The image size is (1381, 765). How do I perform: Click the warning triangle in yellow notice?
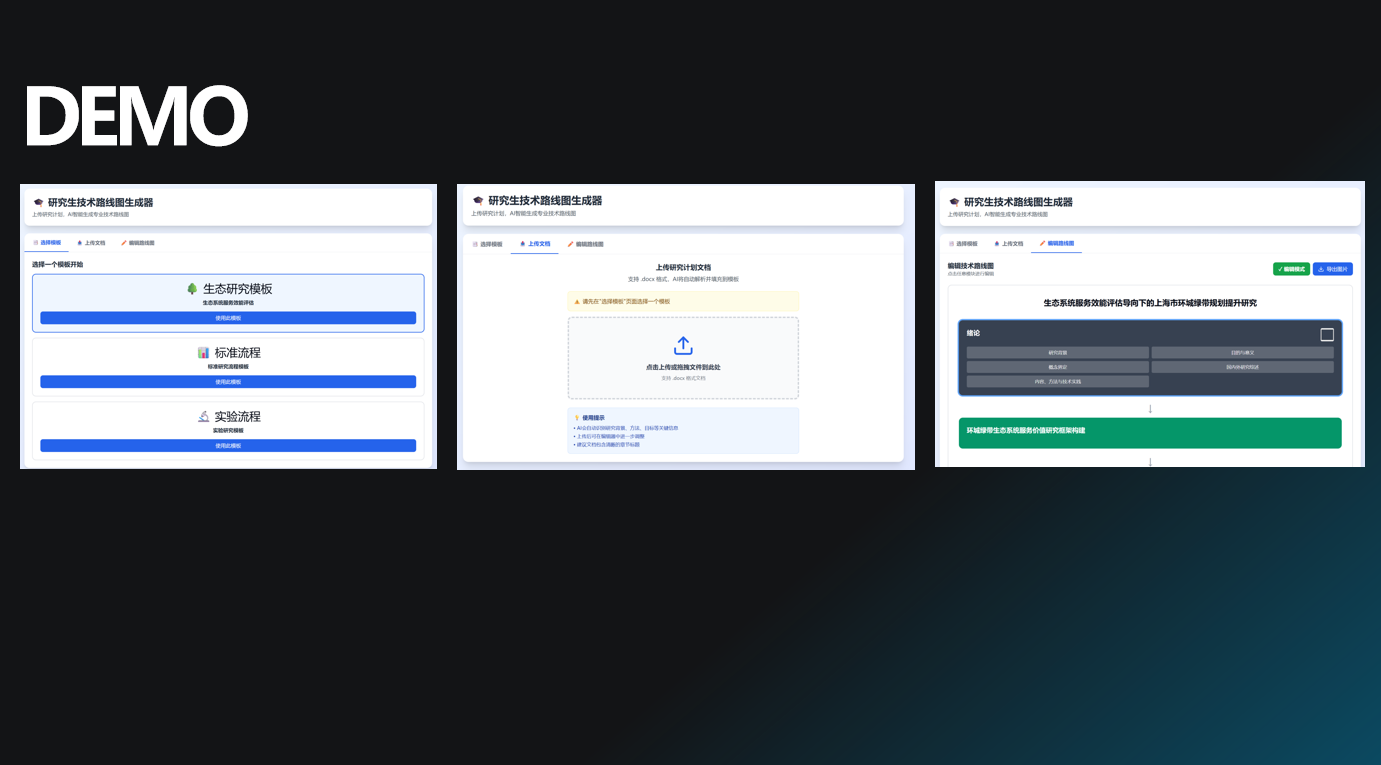[x=577, y=301]
